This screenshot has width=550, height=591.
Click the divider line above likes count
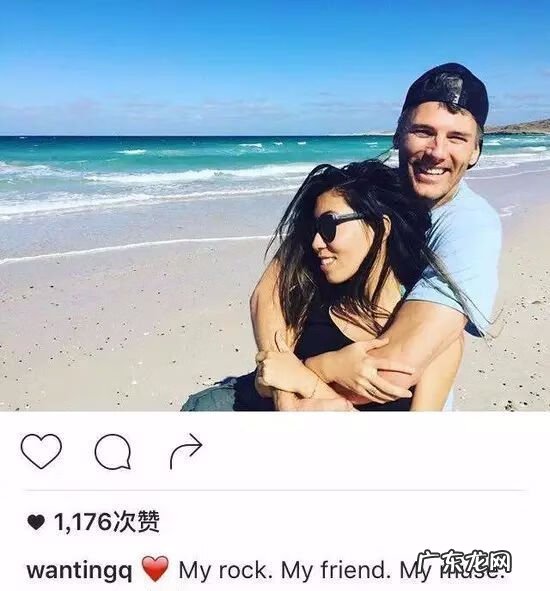click(x=275, y=491)
